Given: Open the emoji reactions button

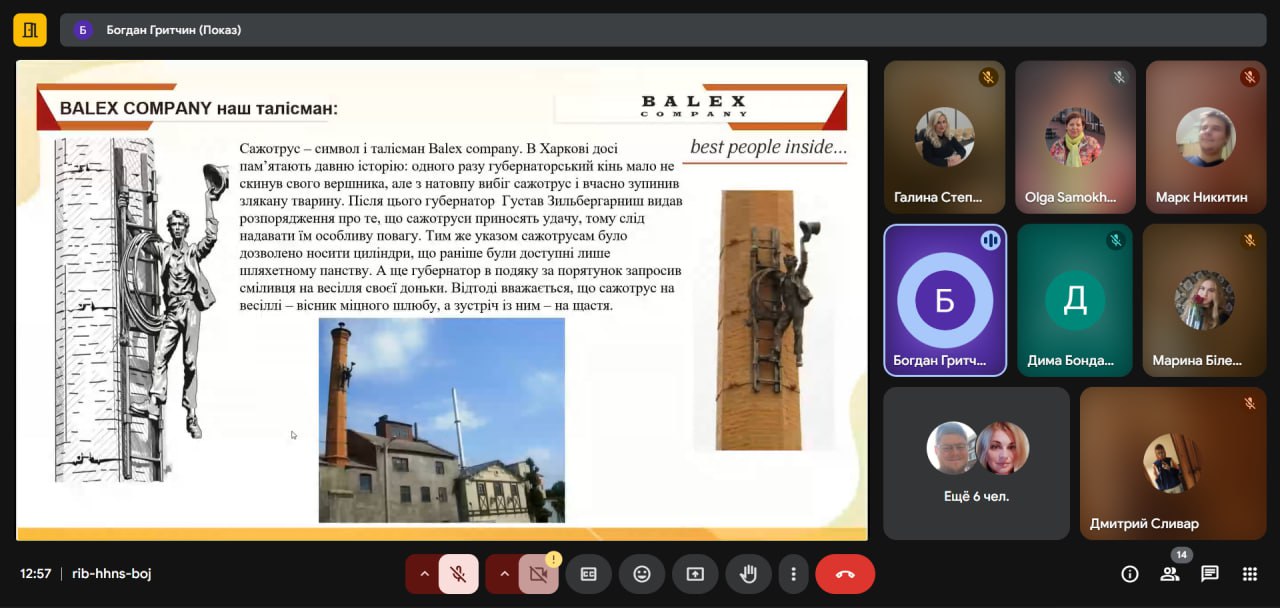Looking at the screenshot, I should (x=642, y=574).
